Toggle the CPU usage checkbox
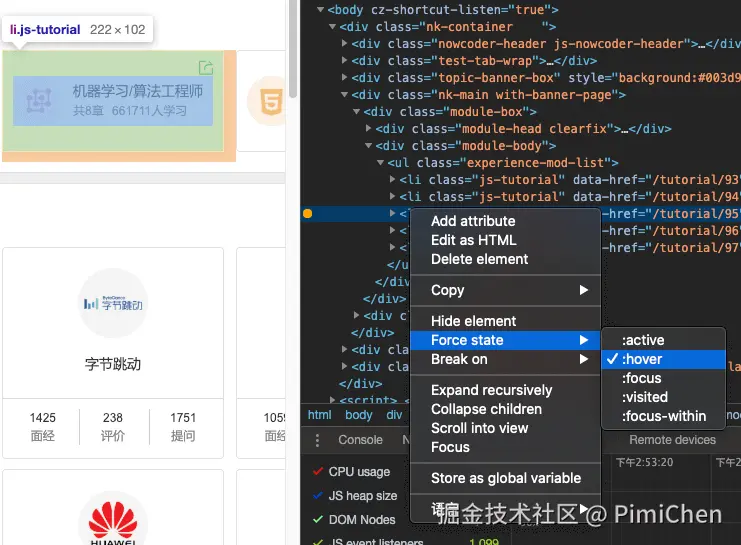This screenshot has height=545, width=741. (x=318, y=471)
